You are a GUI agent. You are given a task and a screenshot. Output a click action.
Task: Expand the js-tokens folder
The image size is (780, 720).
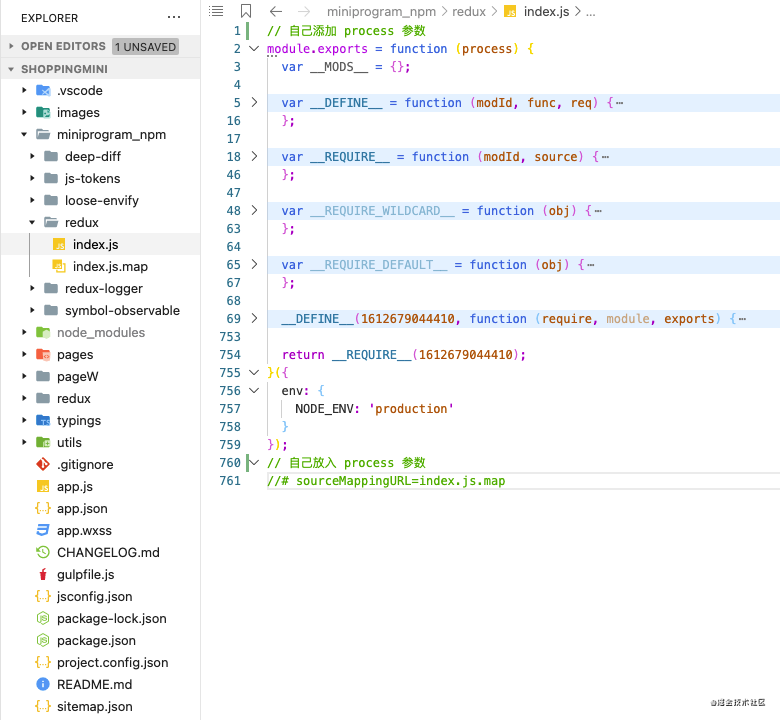tap(32, 178)
